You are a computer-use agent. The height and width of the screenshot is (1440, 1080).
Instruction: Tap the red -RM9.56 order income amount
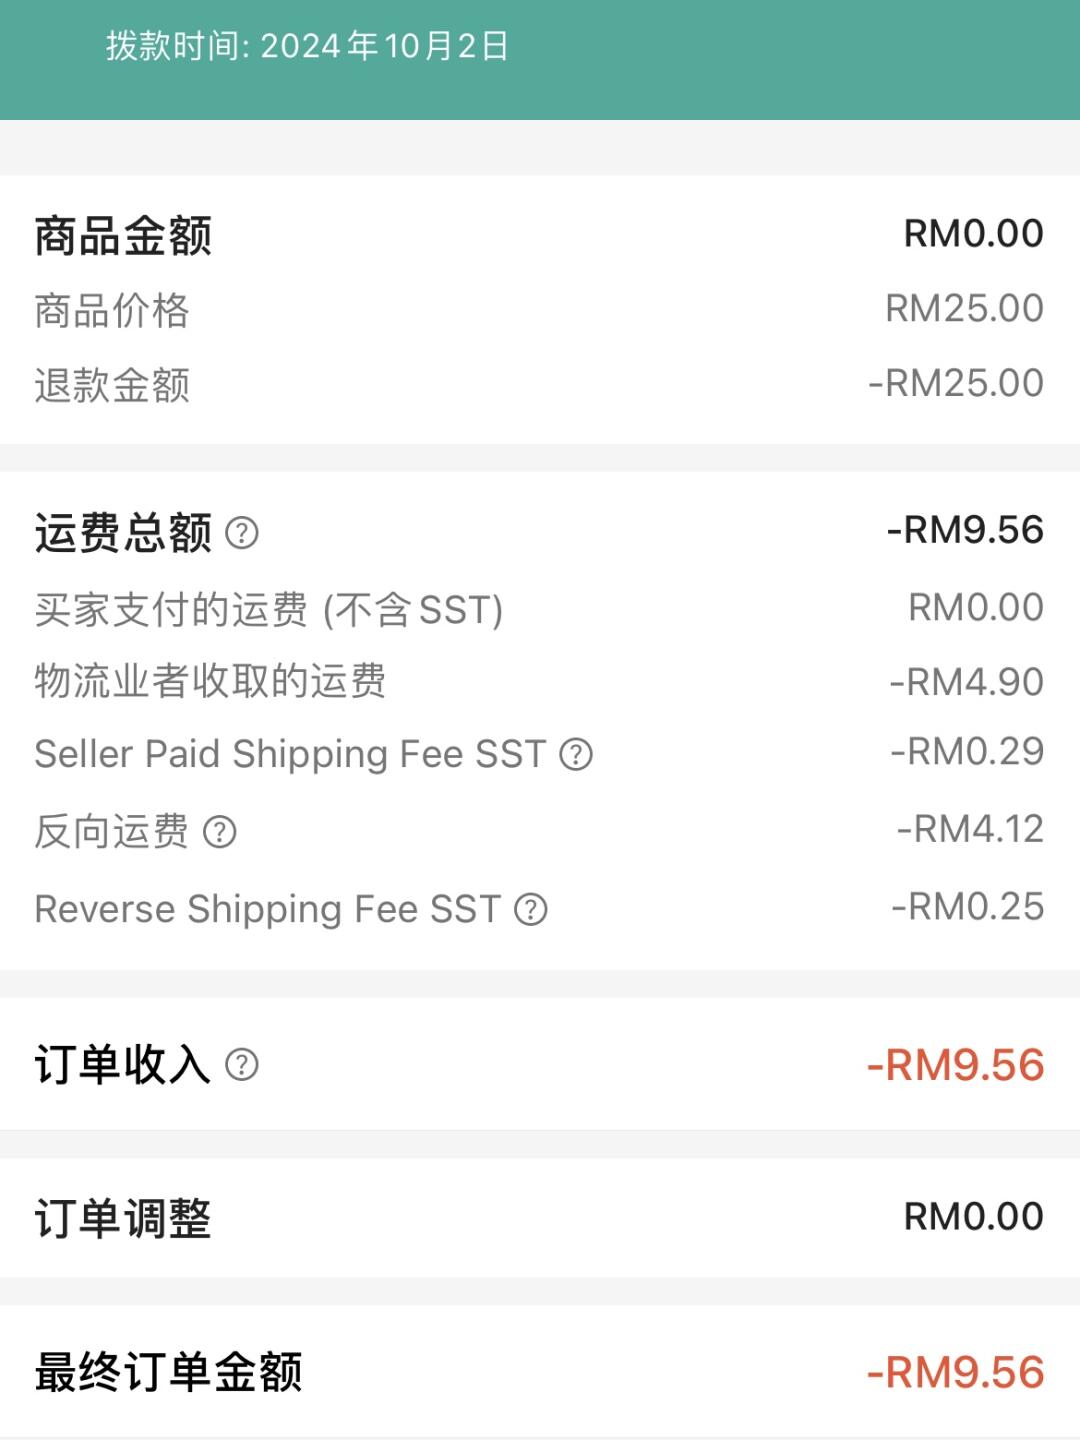click(956, 1065)
